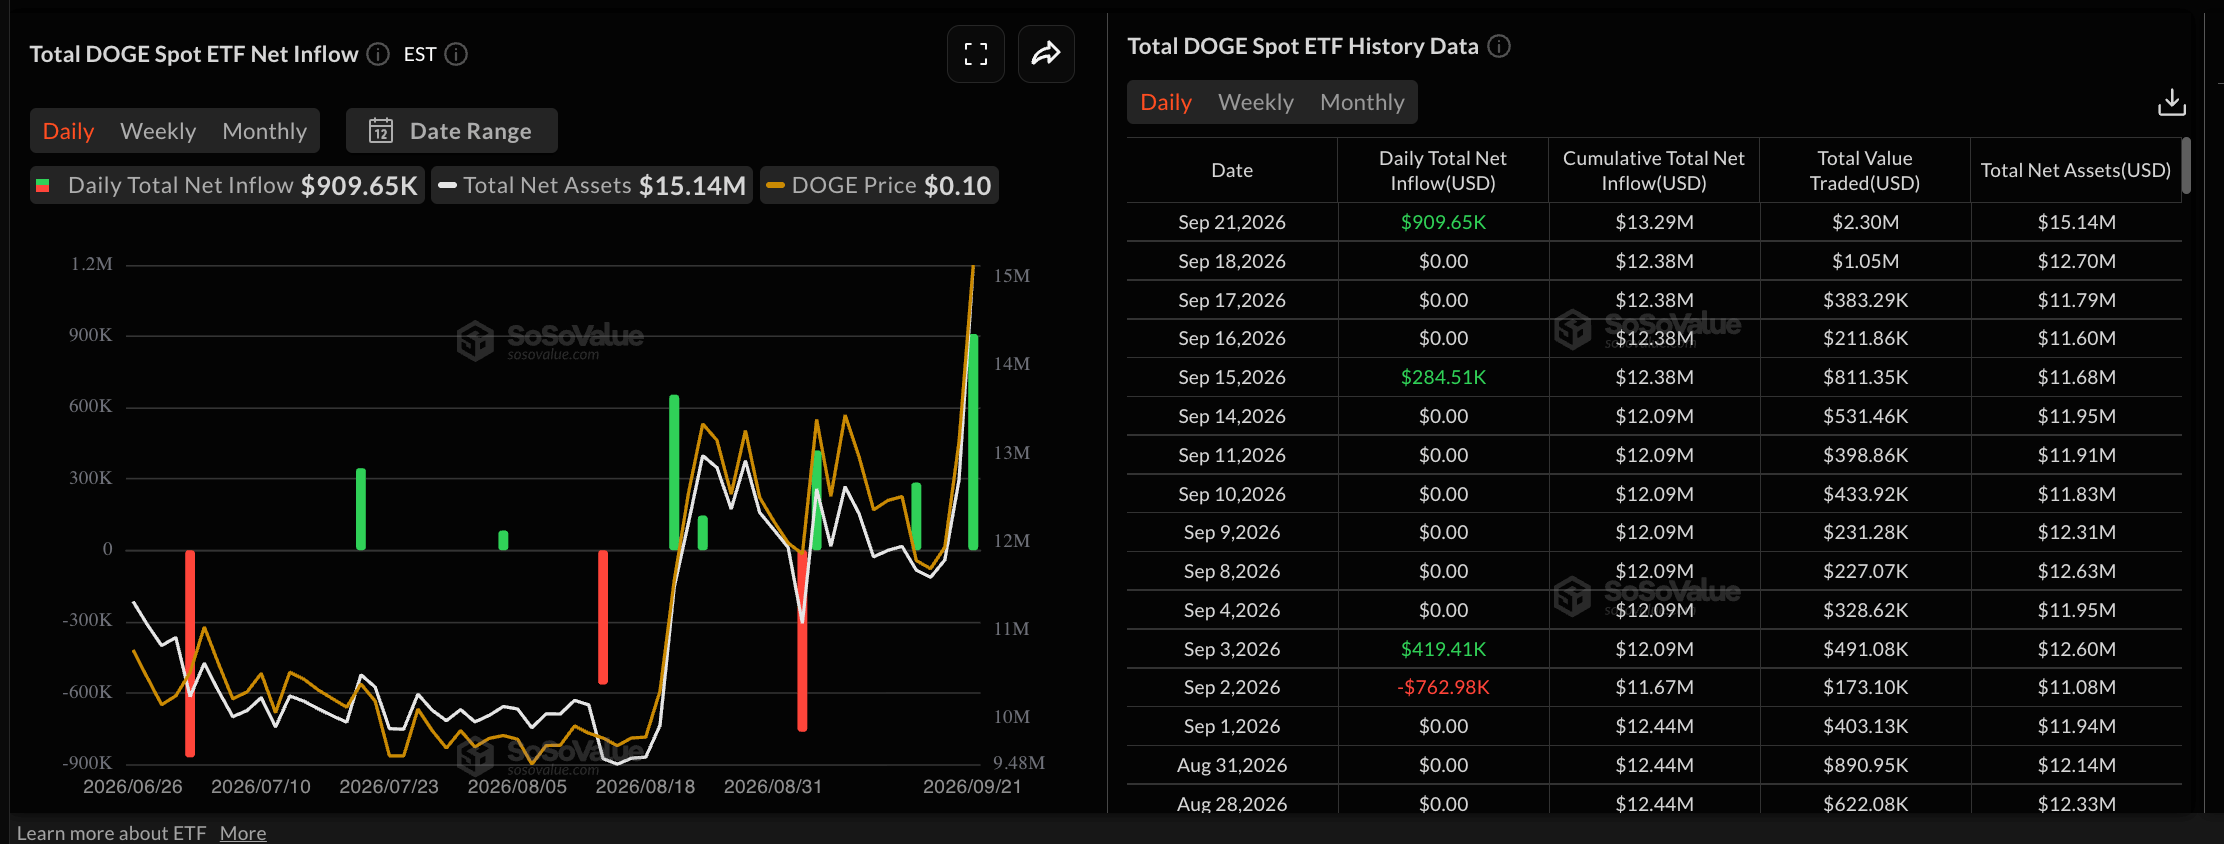Screen dimensions: 2224x844
Task: Select Daily tab in chart panel
Action: 68,131
